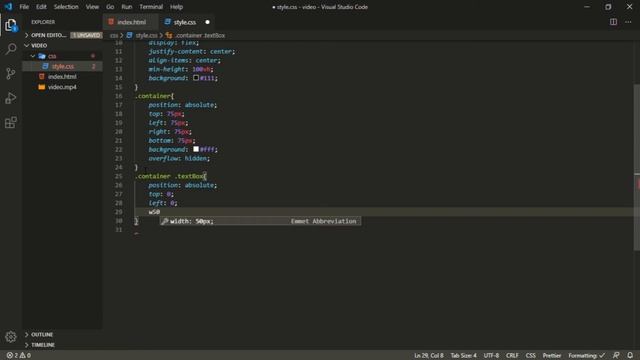Click Prettier in the status bar
The height and width of the screenshot is (360, 640).
[x=552, y=356]
